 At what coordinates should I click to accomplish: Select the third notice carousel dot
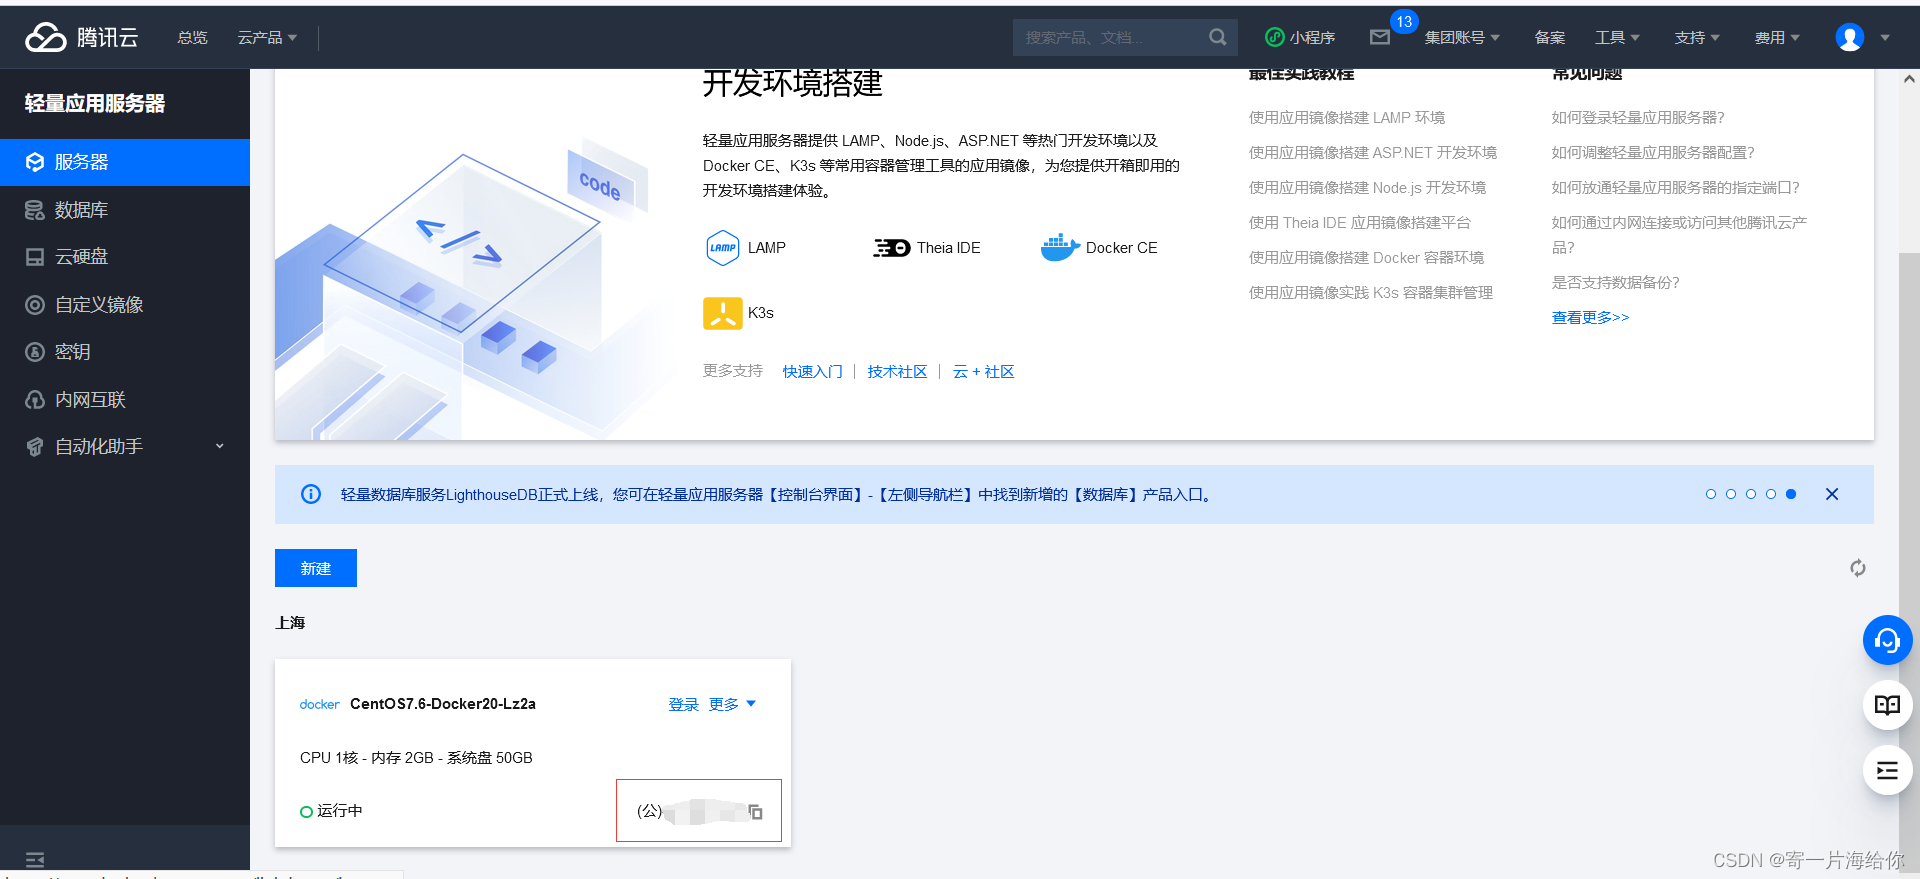pyautogui.click(x=1751, y=494)
